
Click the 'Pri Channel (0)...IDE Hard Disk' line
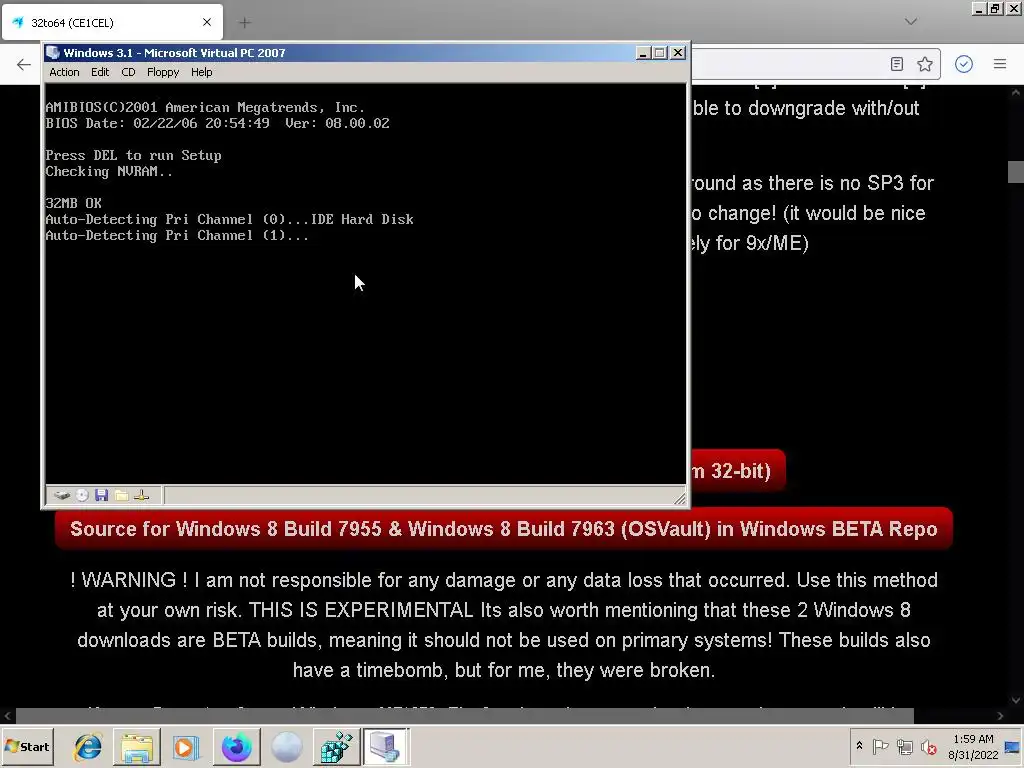click(x=229, y=219)
